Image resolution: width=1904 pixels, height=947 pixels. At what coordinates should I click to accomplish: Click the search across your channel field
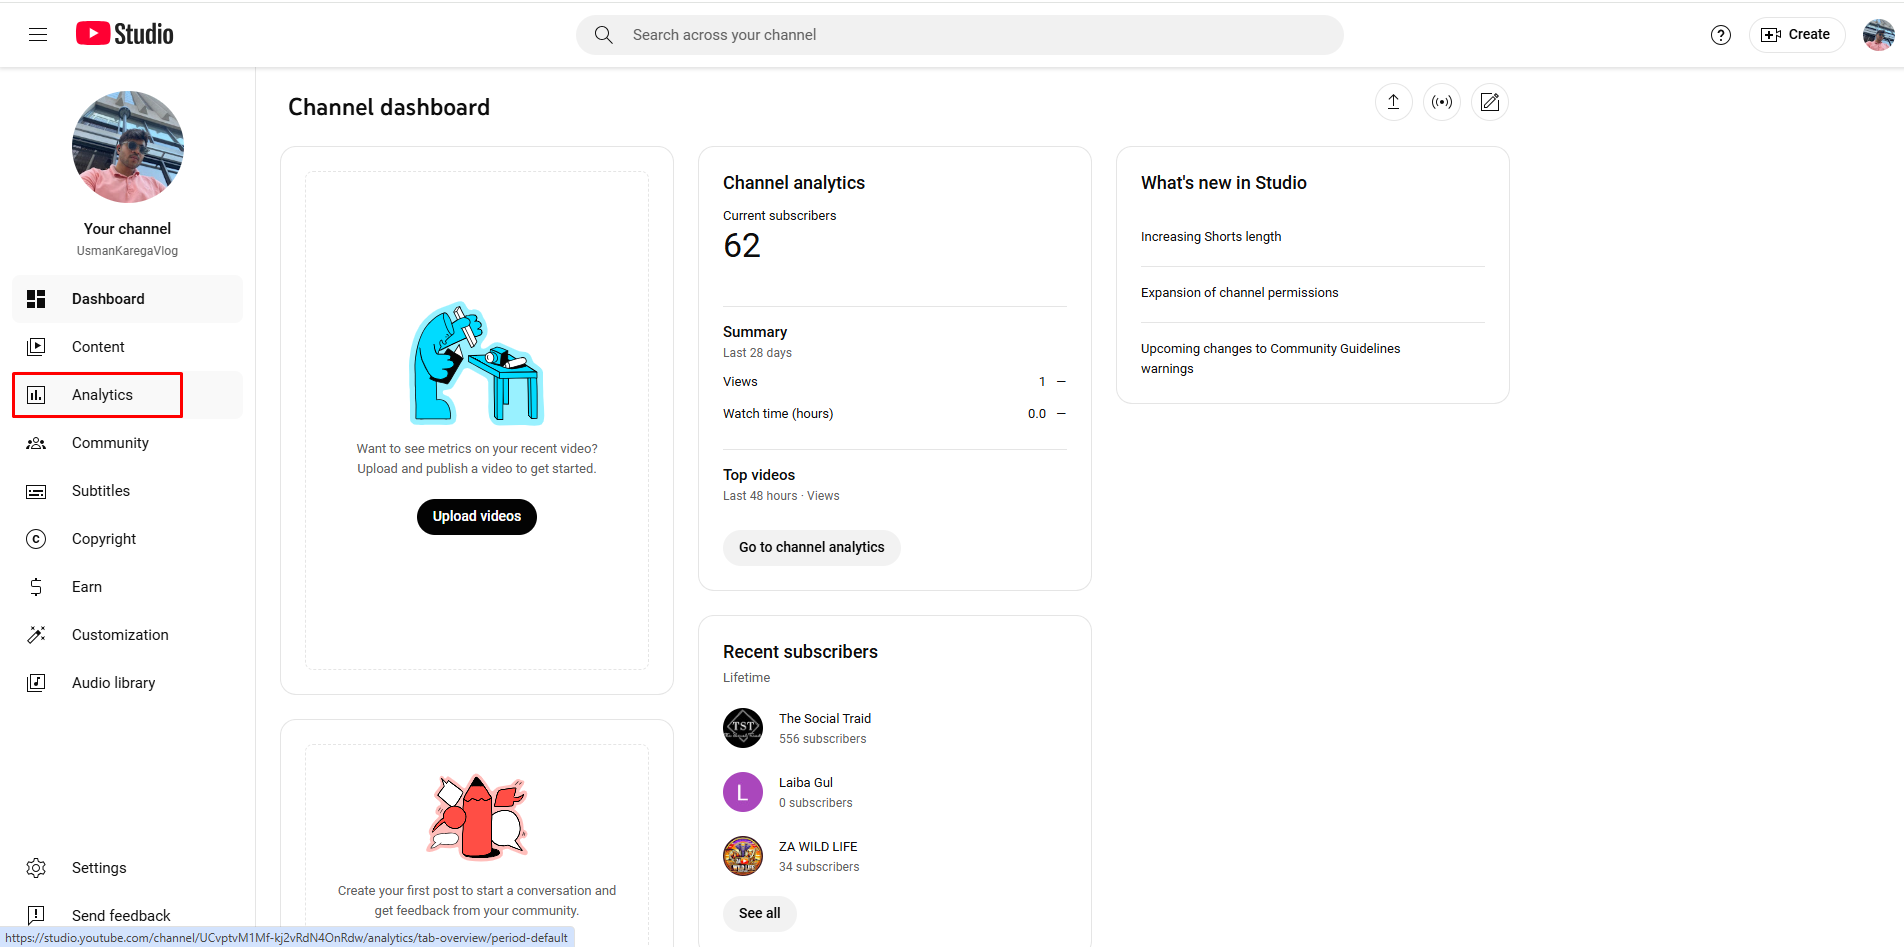(x=959, y=34)
